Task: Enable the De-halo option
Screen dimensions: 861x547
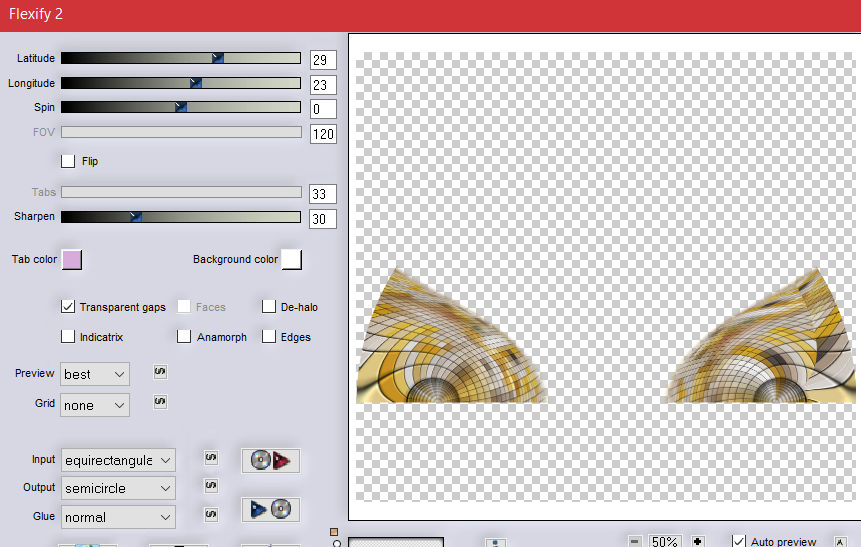Action: pos(269,306)
